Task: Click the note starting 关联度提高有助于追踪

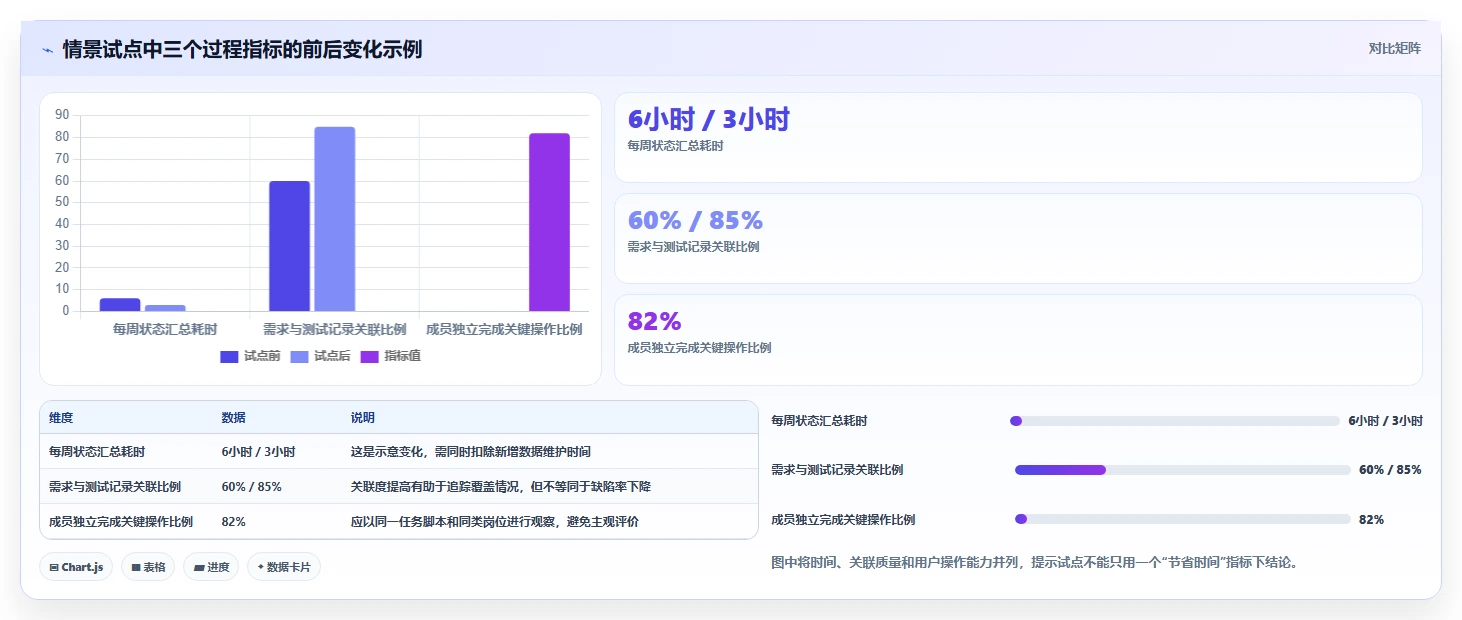Action: pyautogui.click(x=501, y=487)
